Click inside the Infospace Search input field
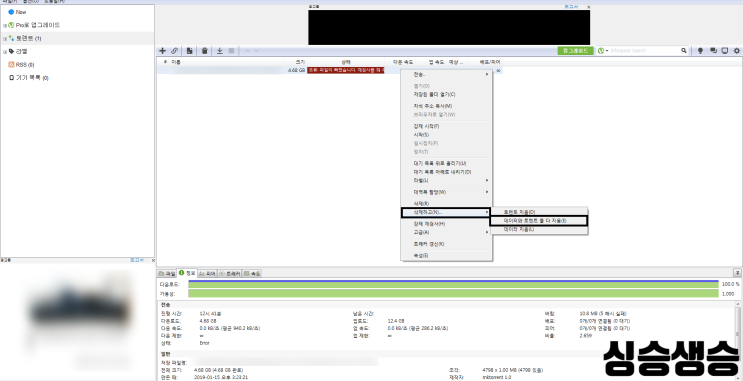 [645, 51]
